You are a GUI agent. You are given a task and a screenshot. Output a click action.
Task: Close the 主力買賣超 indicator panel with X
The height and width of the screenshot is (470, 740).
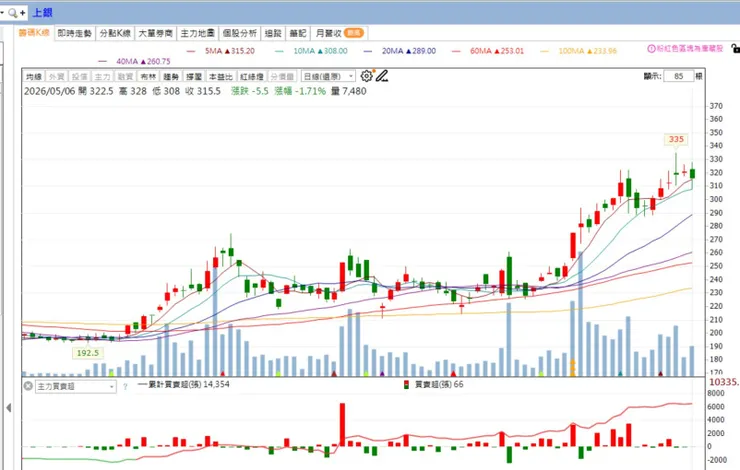pos(28,386)
